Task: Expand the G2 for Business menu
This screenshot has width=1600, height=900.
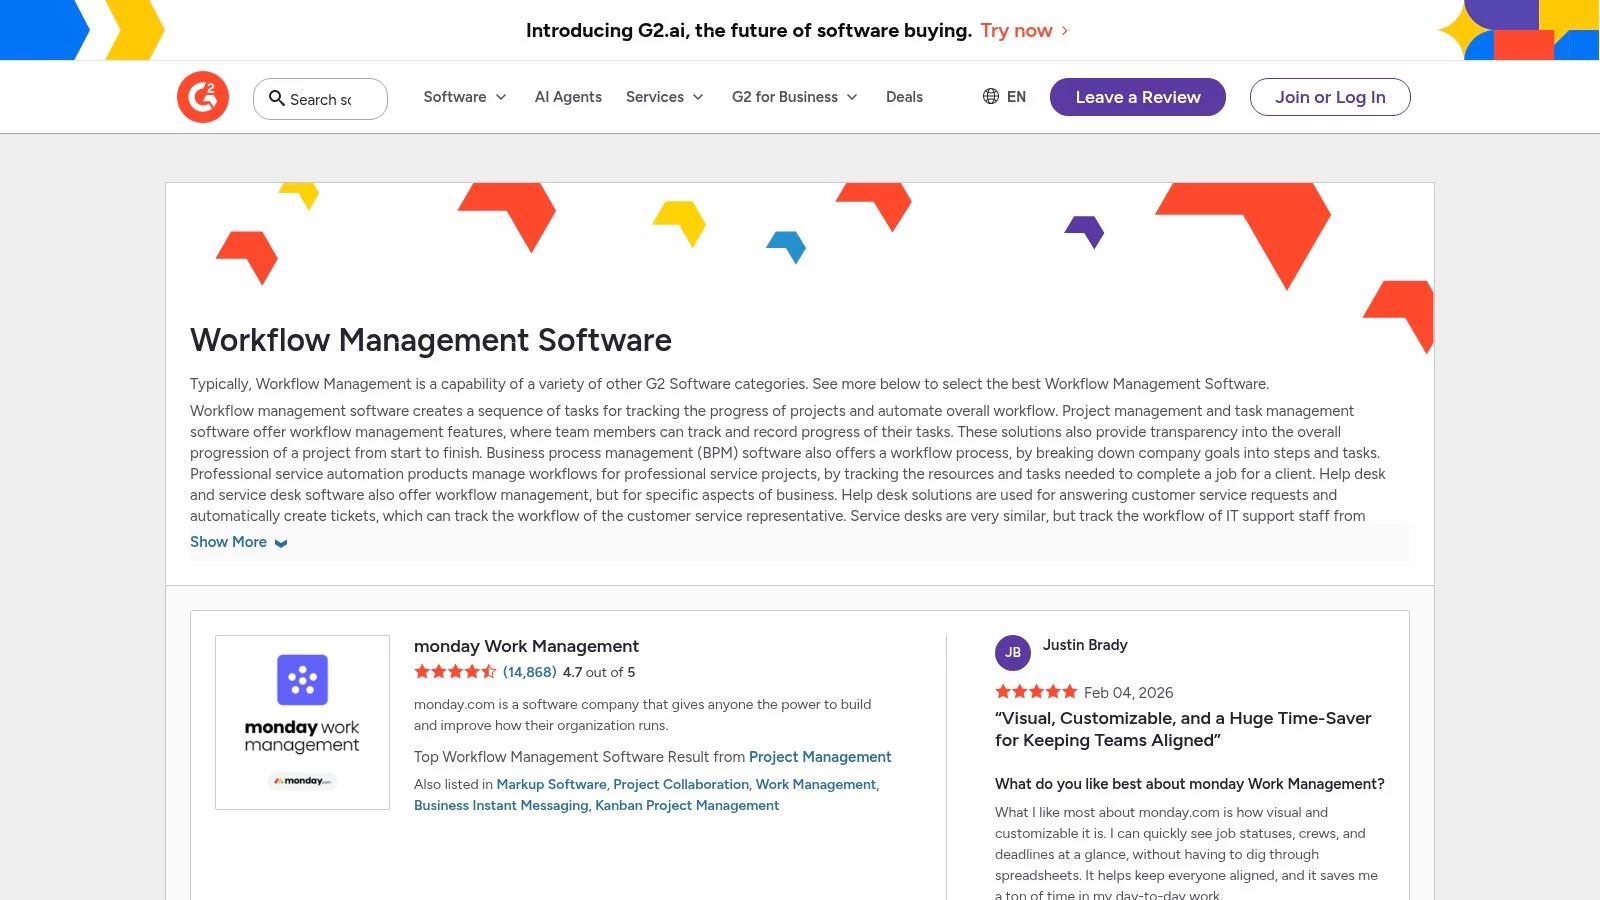Action: click(x=795, y=97)
